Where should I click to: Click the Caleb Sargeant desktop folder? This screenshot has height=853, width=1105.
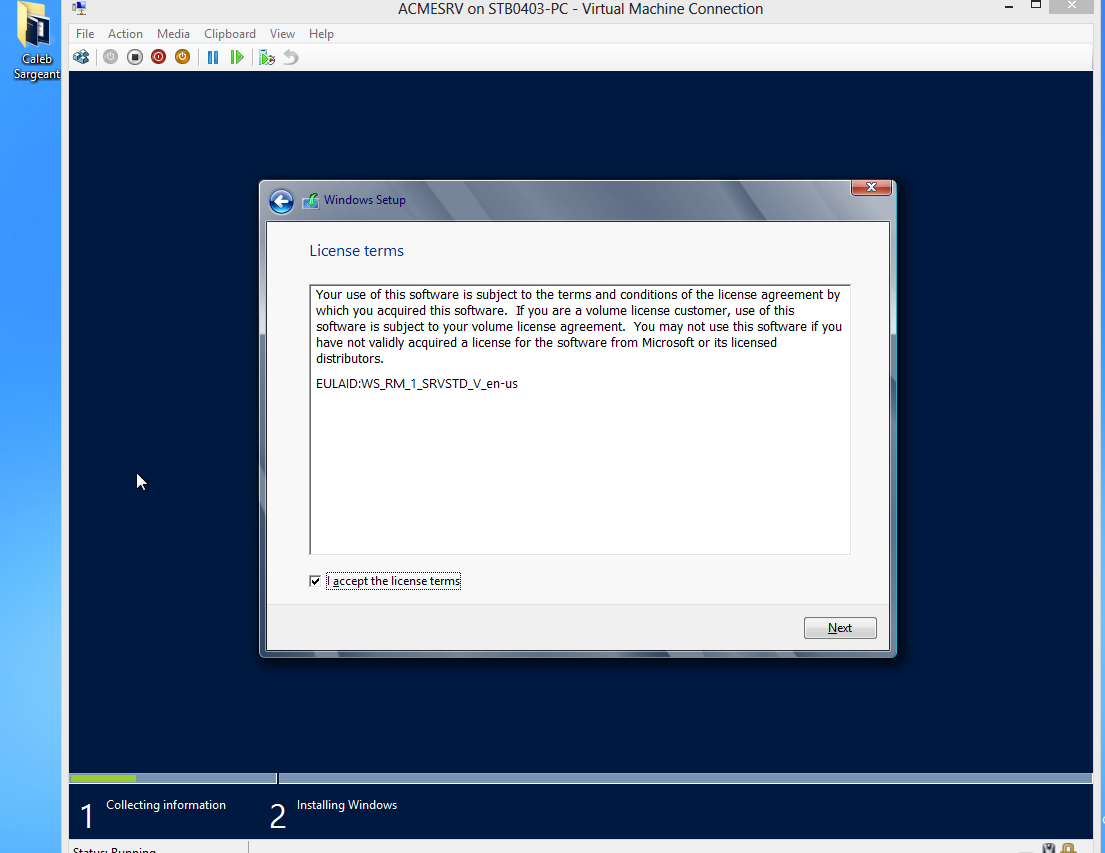(x=36, y=42)
